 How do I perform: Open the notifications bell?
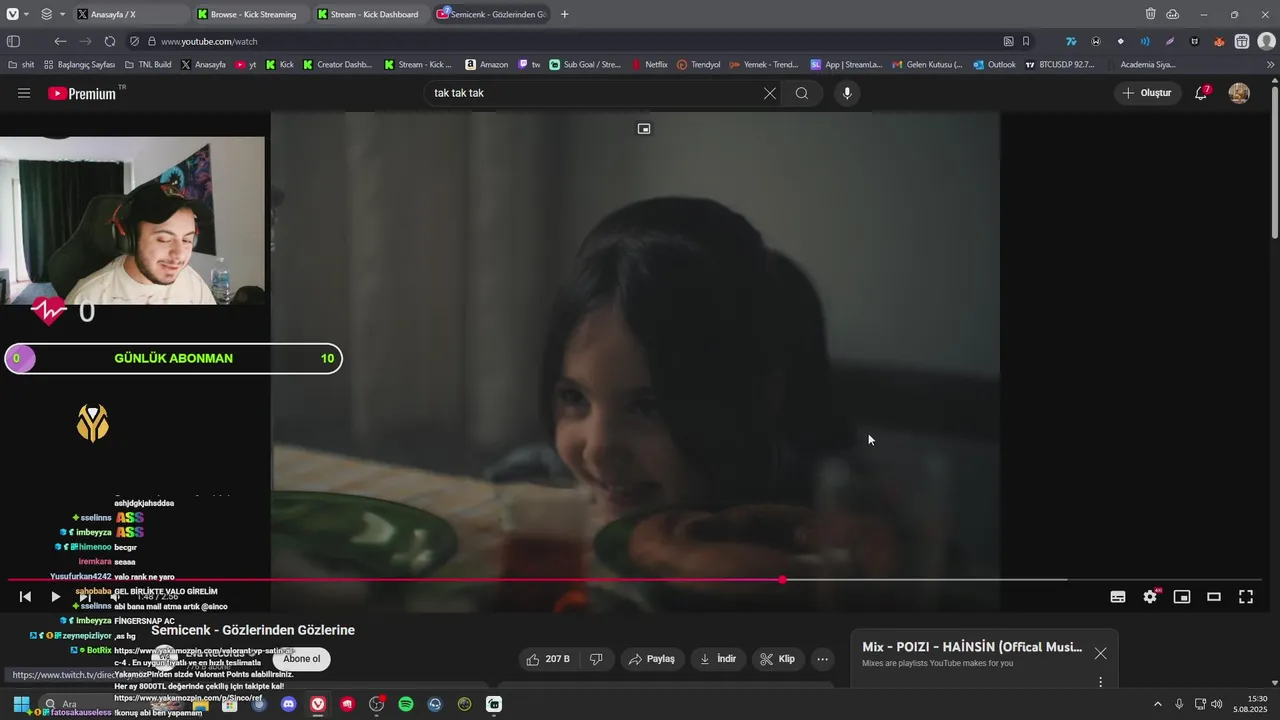[1201, 93]
